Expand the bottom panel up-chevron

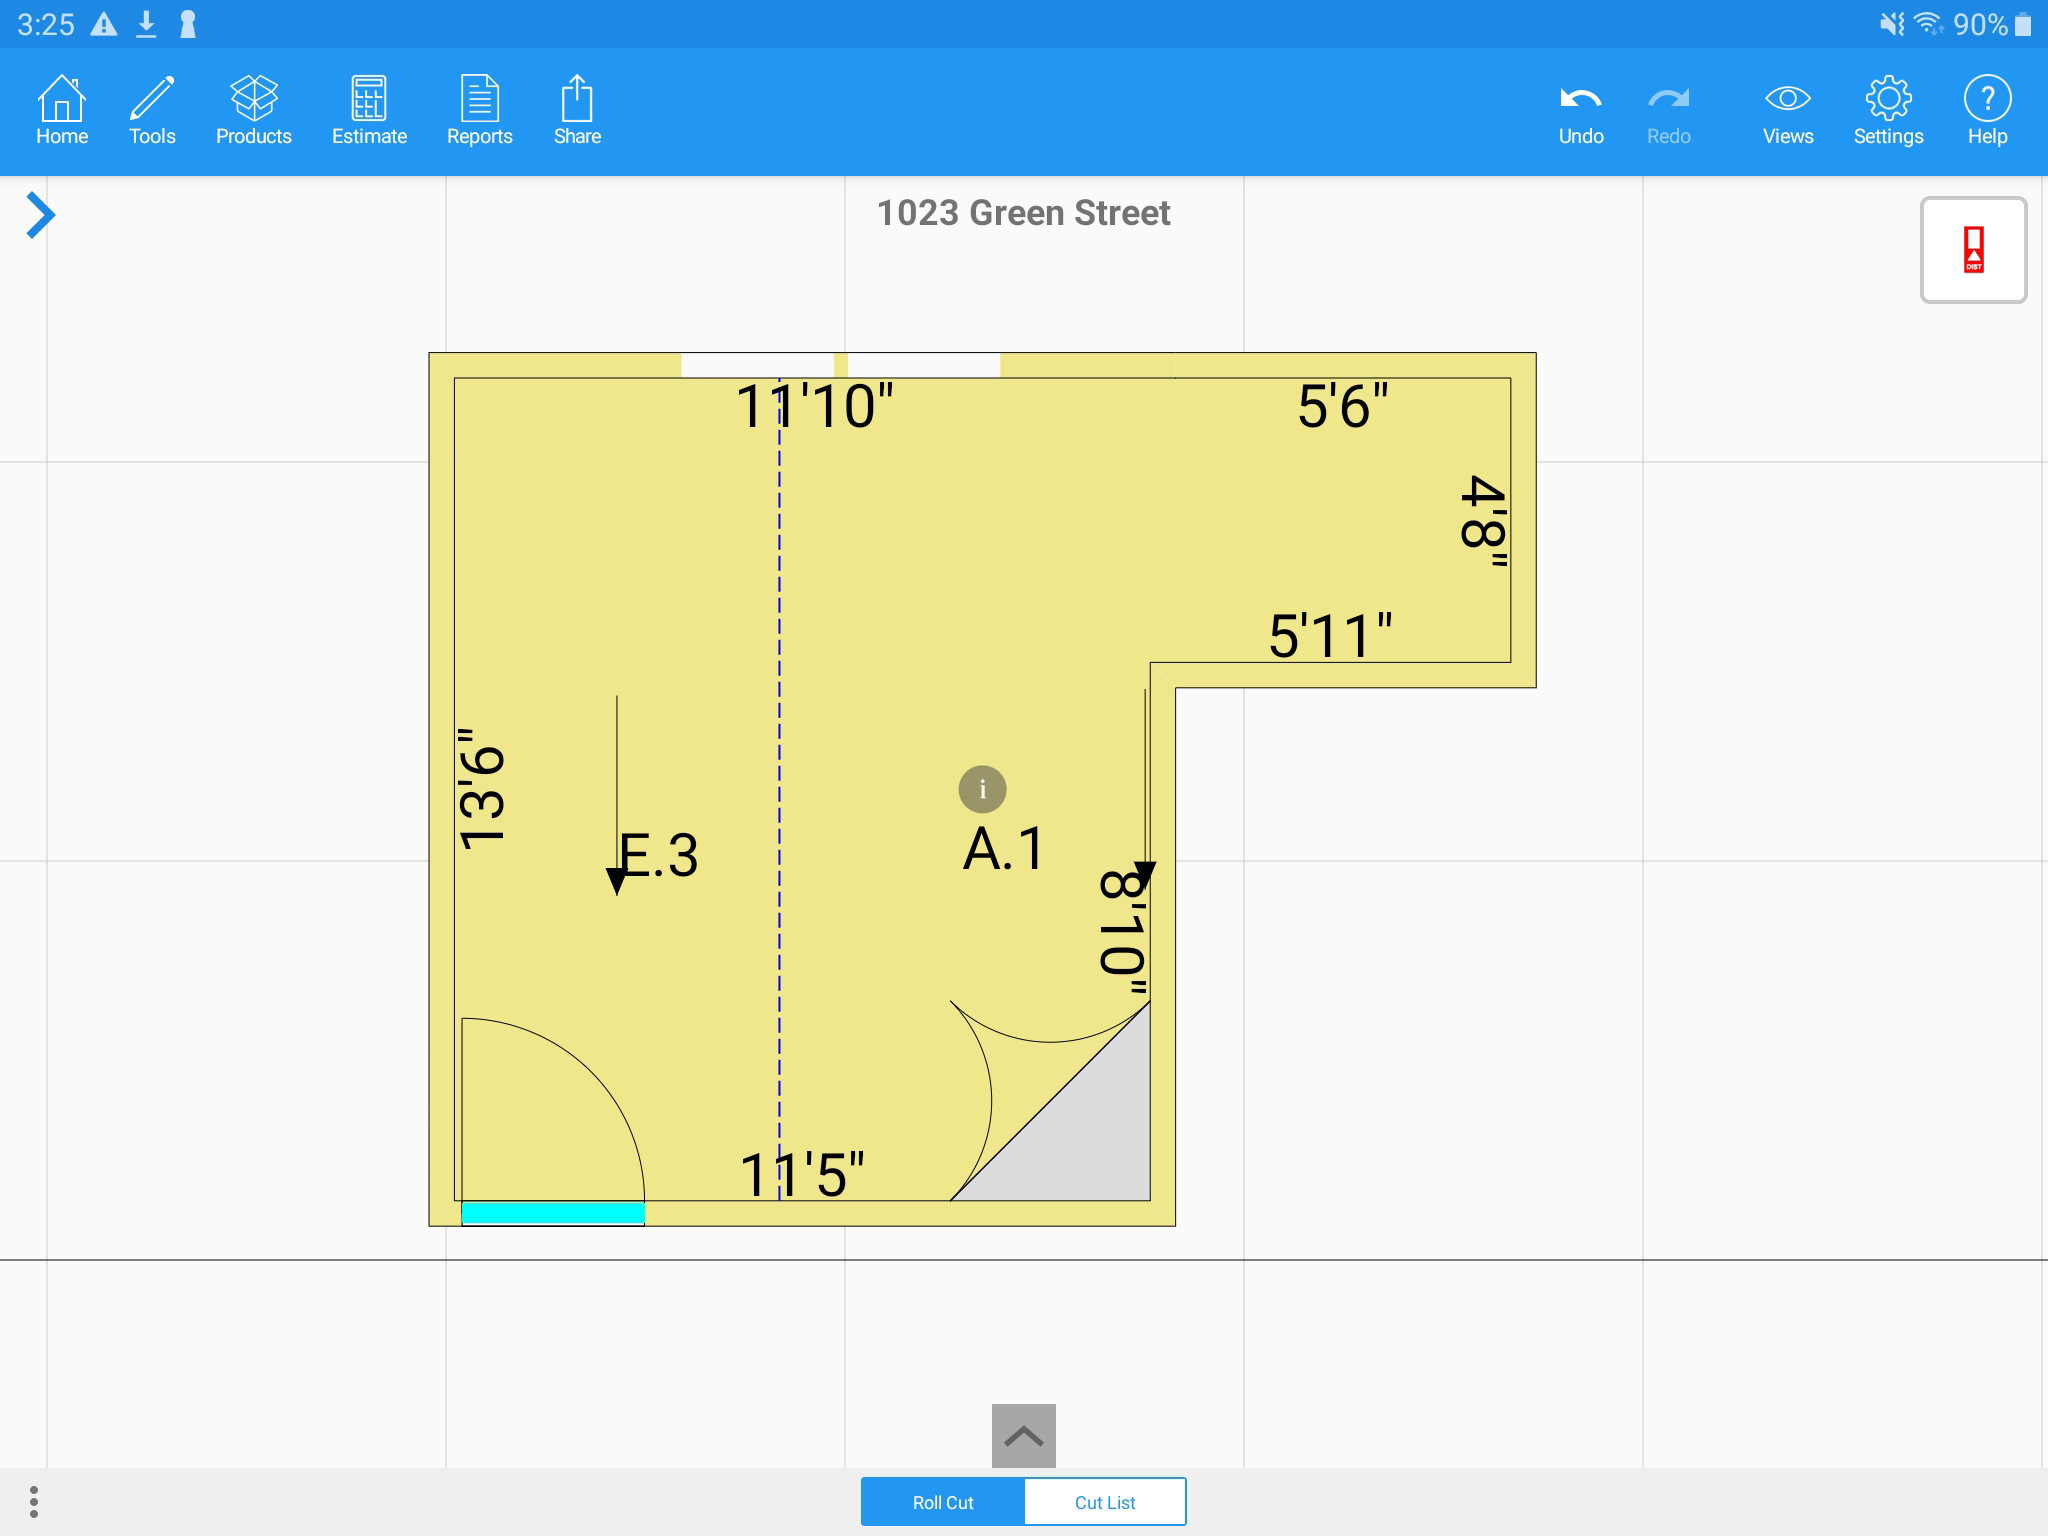pyautogui.click(x=1023, y=1436)
